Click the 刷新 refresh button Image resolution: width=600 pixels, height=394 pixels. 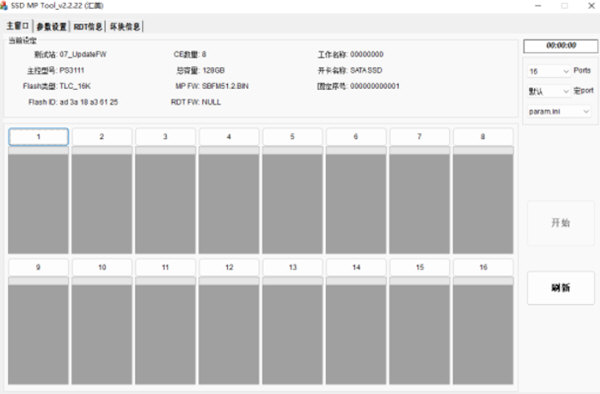(561, 288)
